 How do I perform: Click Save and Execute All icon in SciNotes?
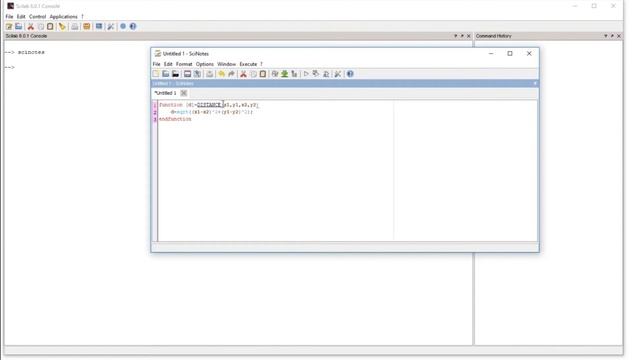pos(326,74)
